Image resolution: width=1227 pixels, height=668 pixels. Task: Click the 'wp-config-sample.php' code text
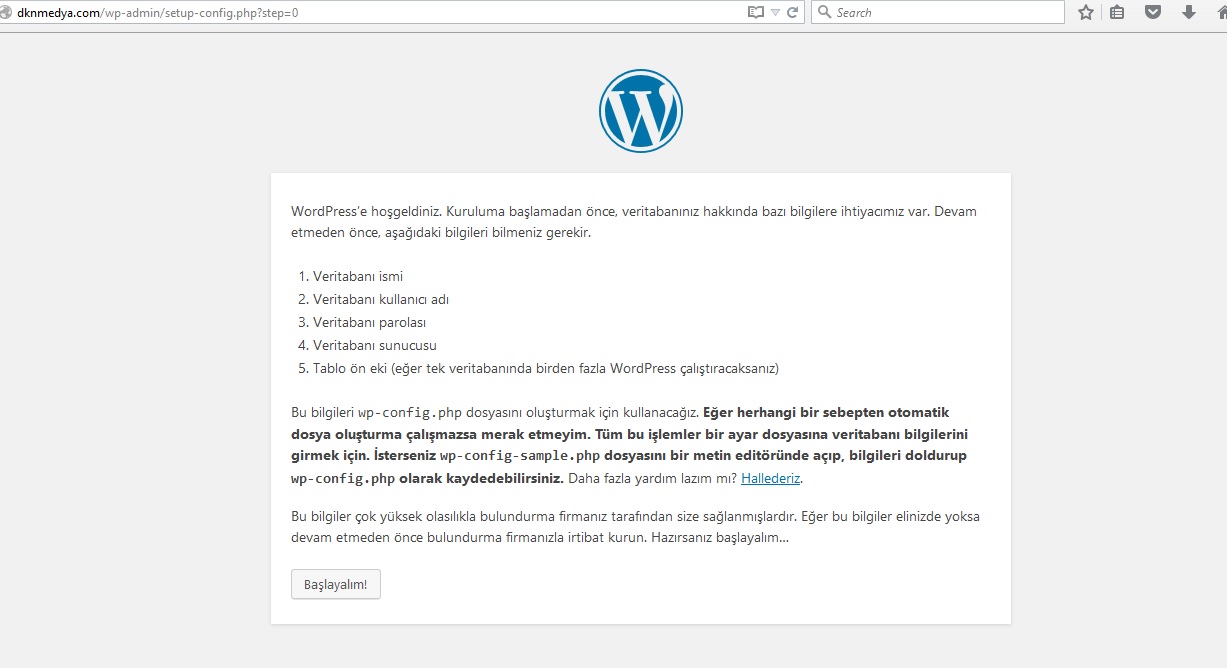click(520, 455)
